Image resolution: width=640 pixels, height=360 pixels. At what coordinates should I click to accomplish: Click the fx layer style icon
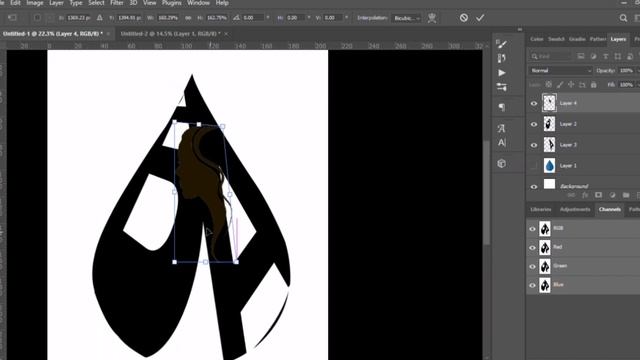(585, 195)
